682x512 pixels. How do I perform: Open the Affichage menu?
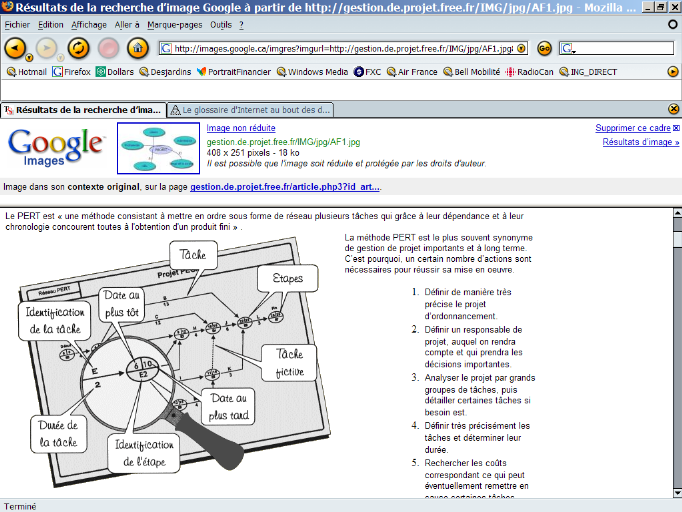tap(89, 24)
